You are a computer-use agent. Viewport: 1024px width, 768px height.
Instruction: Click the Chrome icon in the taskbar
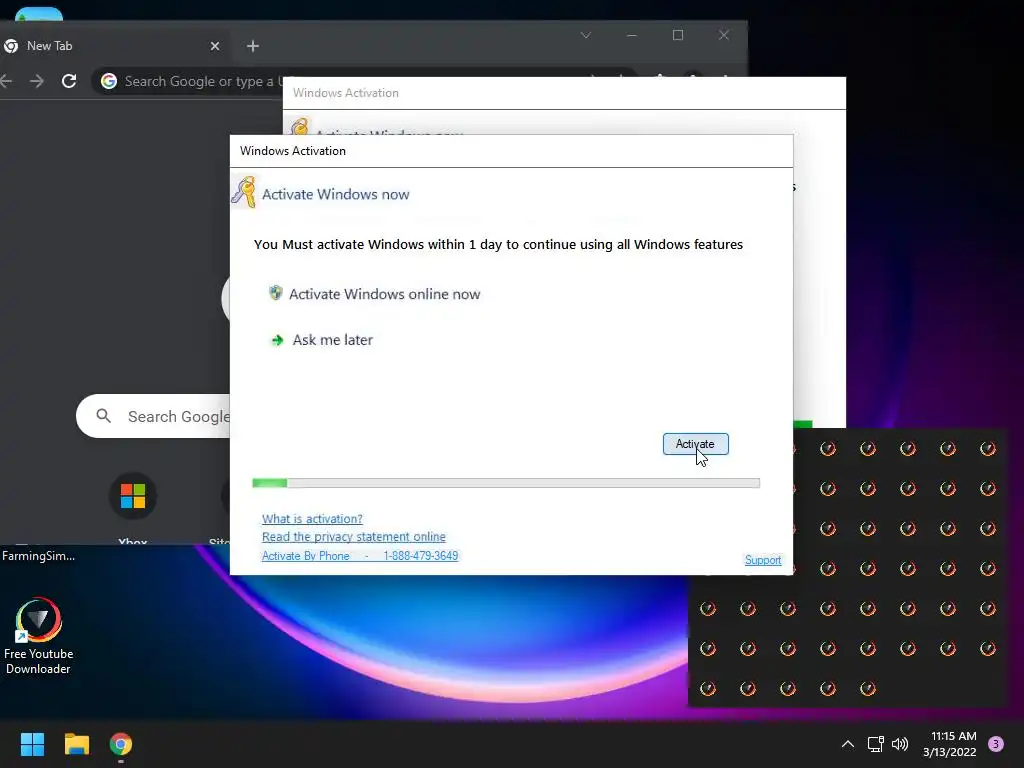coord(121,744)
